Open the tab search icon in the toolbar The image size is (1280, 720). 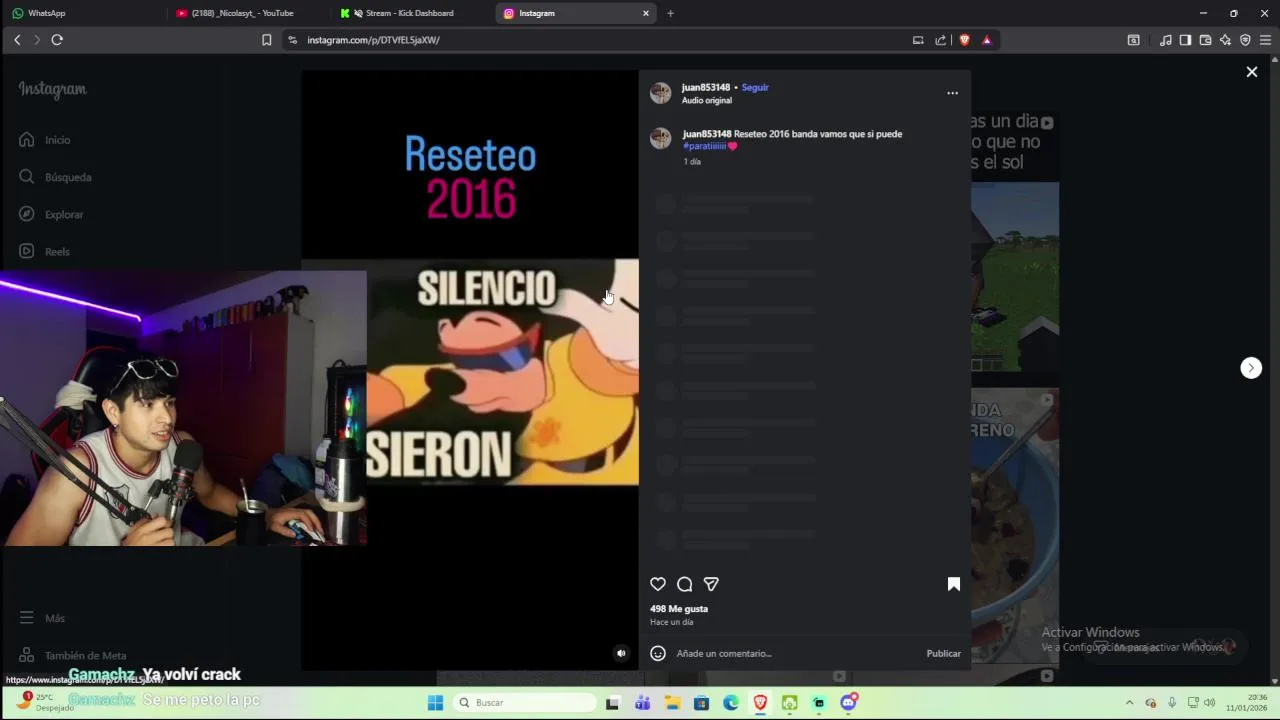coord(1133,40)
